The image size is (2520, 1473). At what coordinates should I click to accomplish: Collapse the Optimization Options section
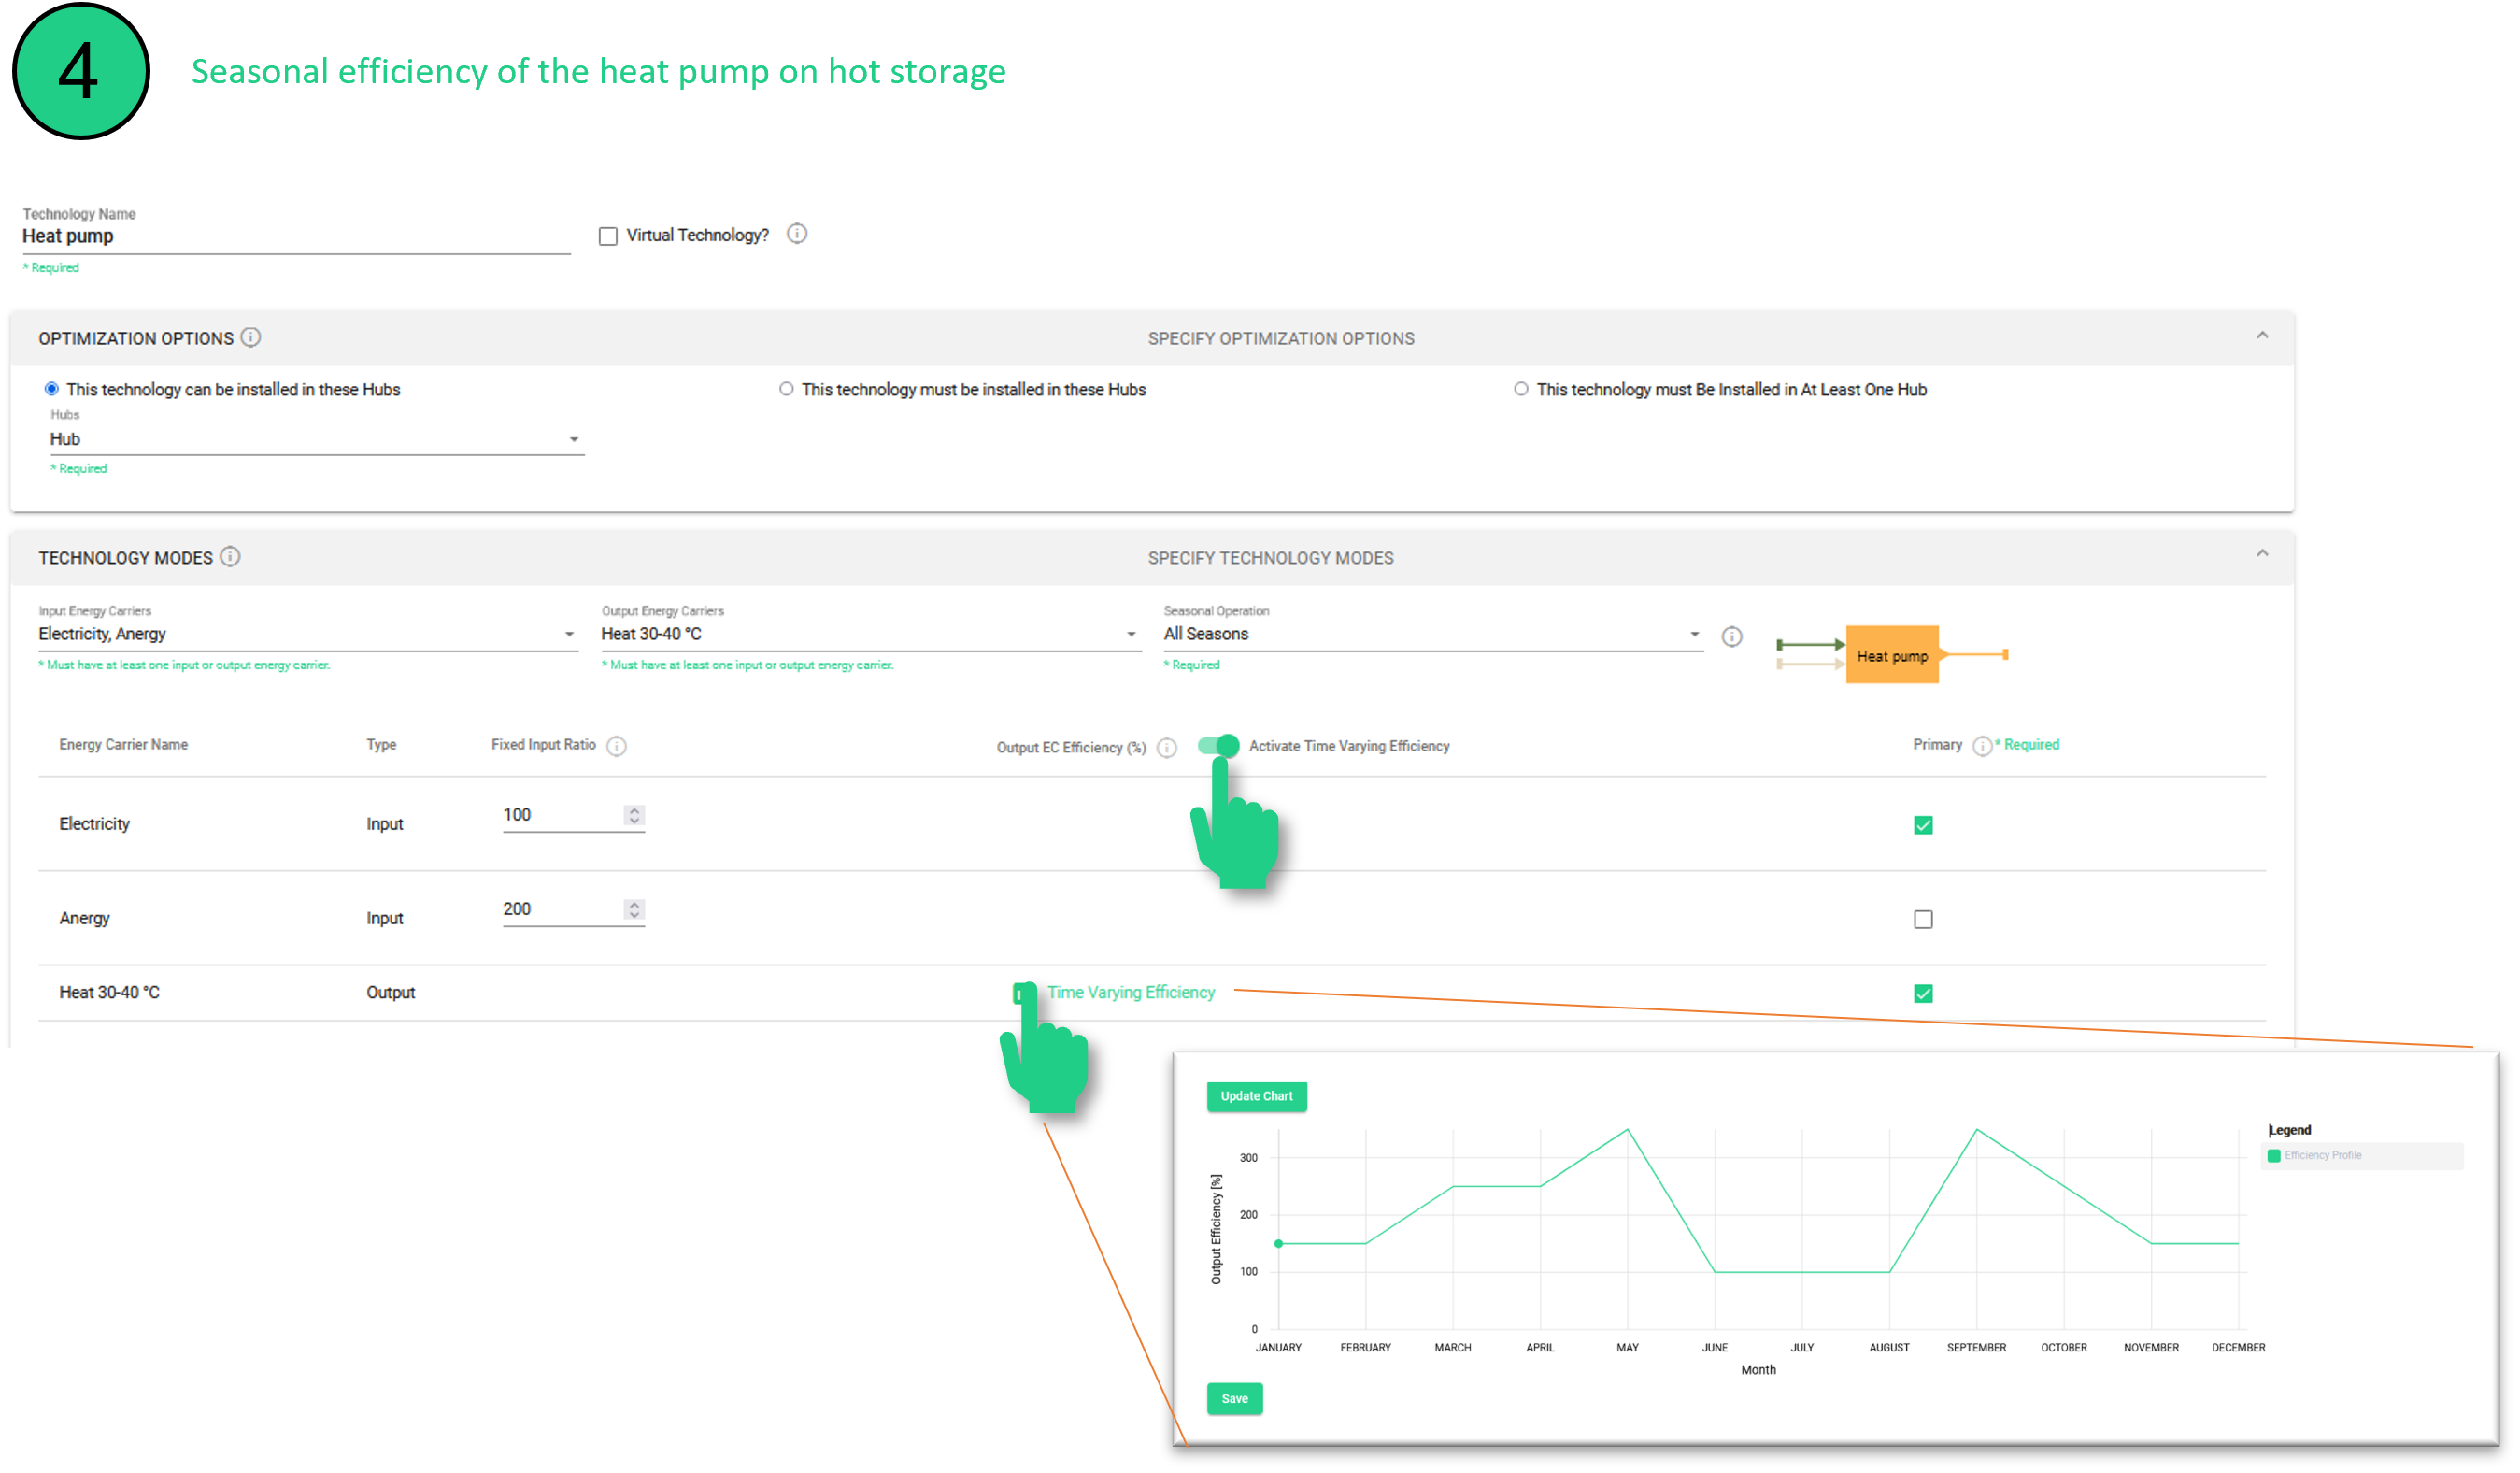tap(2261, 336)
